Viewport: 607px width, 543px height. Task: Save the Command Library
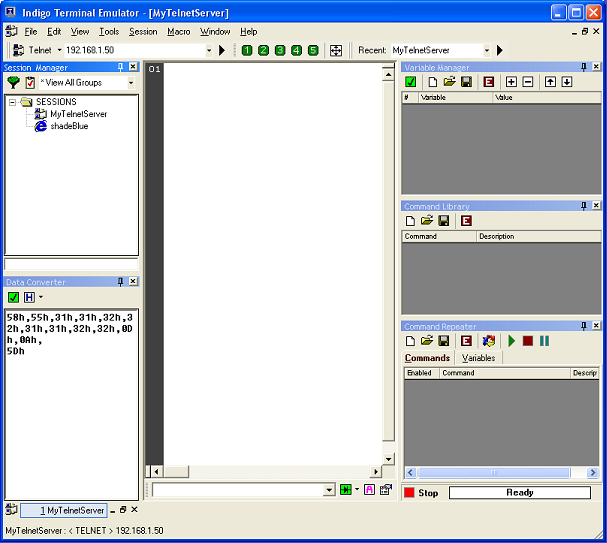pyautogui.click(x=444, y=221)
